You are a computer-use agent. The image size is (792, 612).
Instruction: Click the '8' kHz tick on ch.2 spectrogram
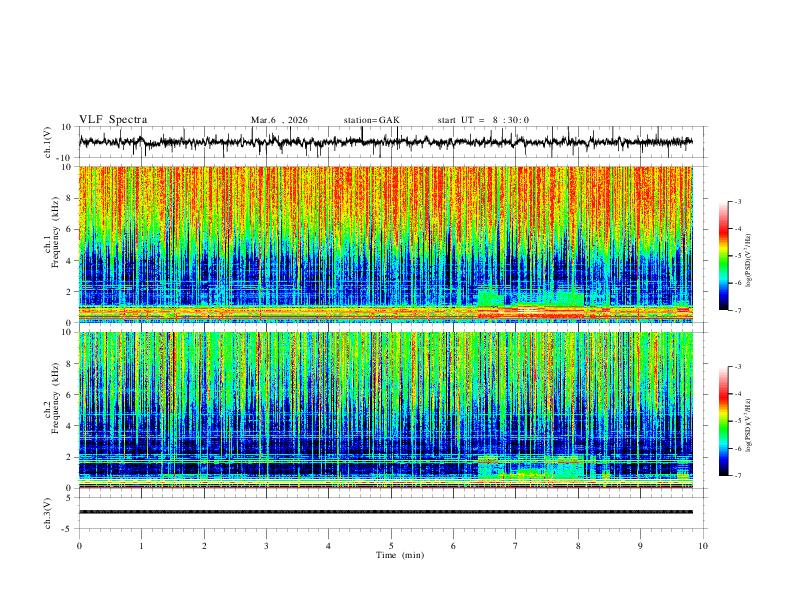coord(69,364)
